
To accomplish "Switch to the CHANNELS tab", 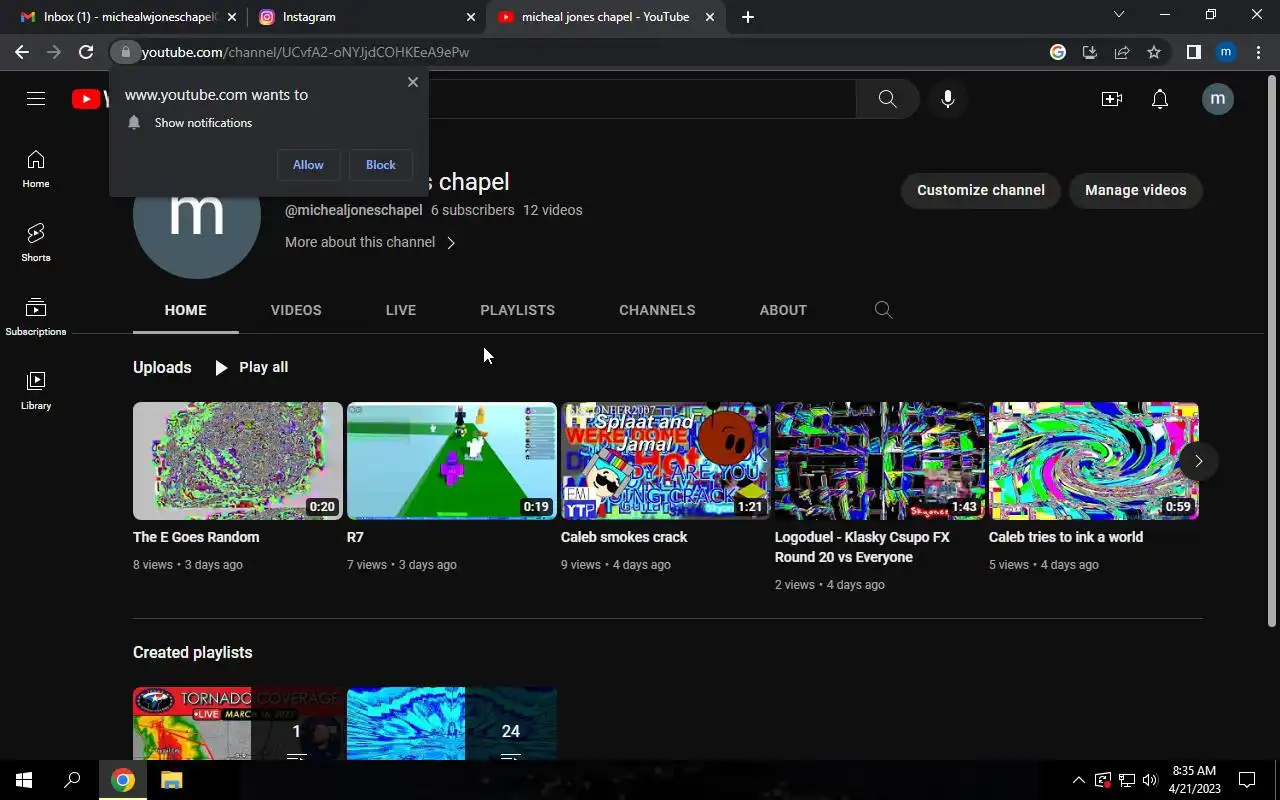I will 657,310.
